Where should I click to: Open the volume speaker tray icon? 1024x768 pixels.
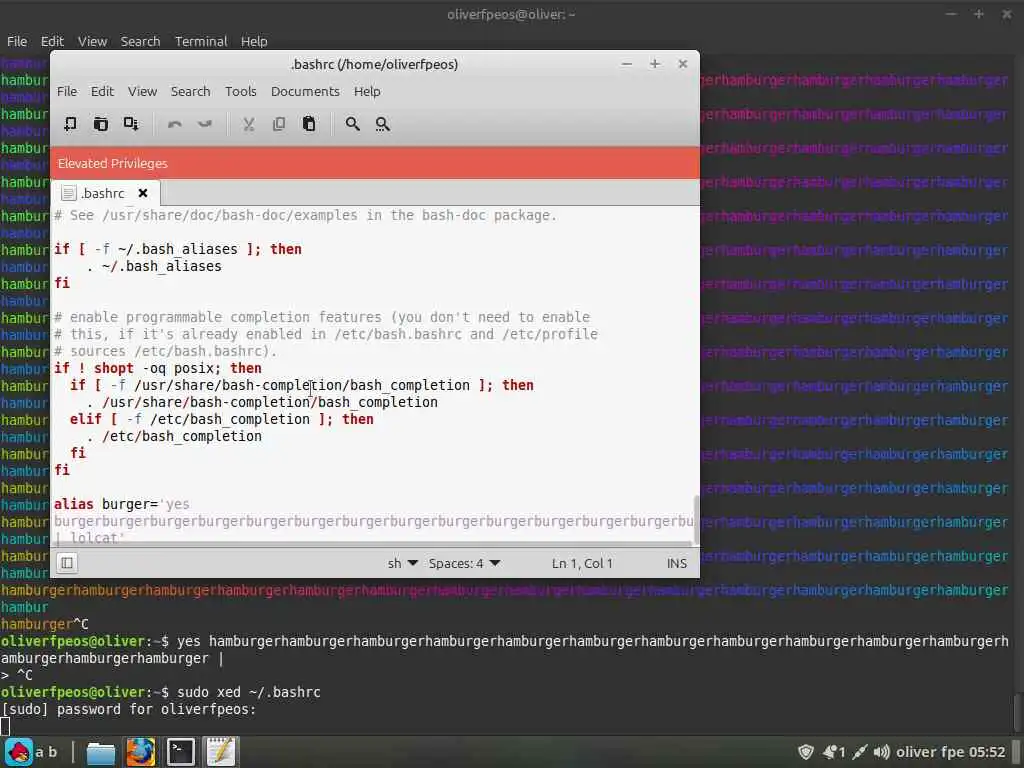click(x=882, y=752)
